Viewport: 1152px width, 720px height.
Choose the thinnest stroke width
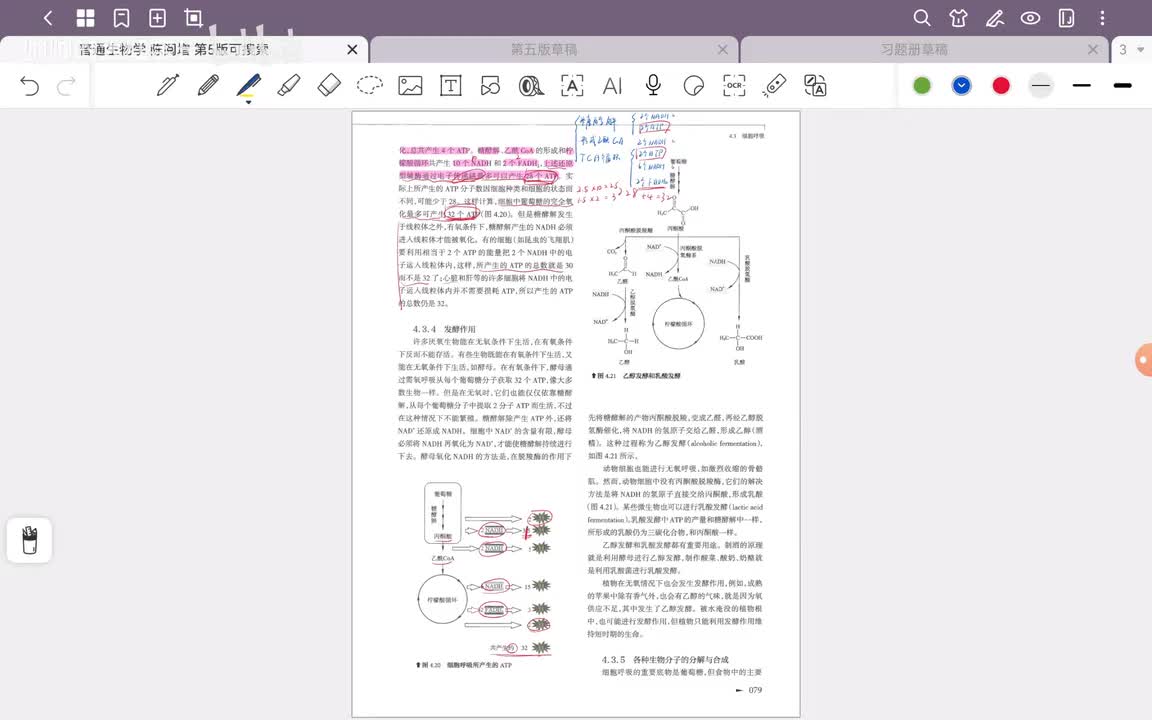1040,85
